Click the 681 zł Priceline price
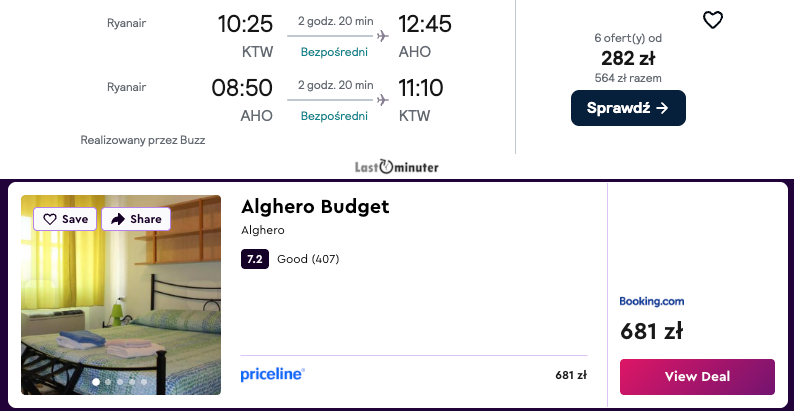 point(570,376)
